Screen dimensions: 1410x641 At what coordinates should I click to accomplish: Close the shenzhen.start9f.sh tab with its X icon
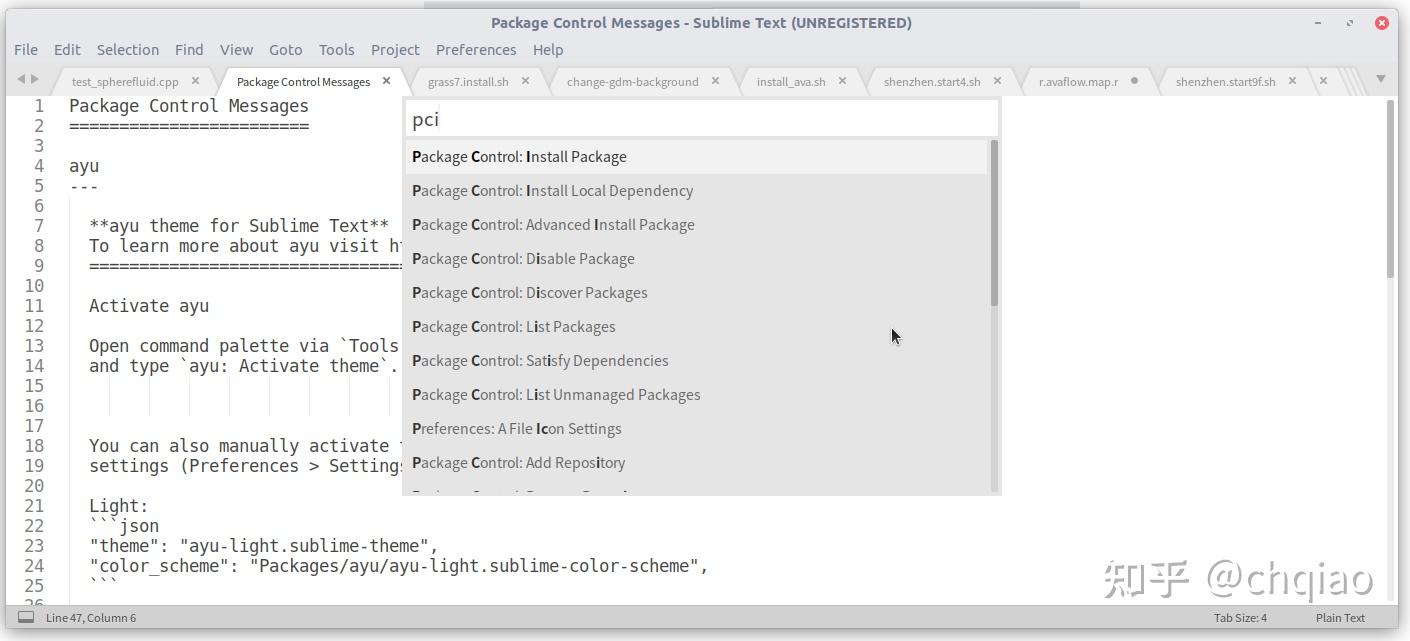pos(1292,81)
